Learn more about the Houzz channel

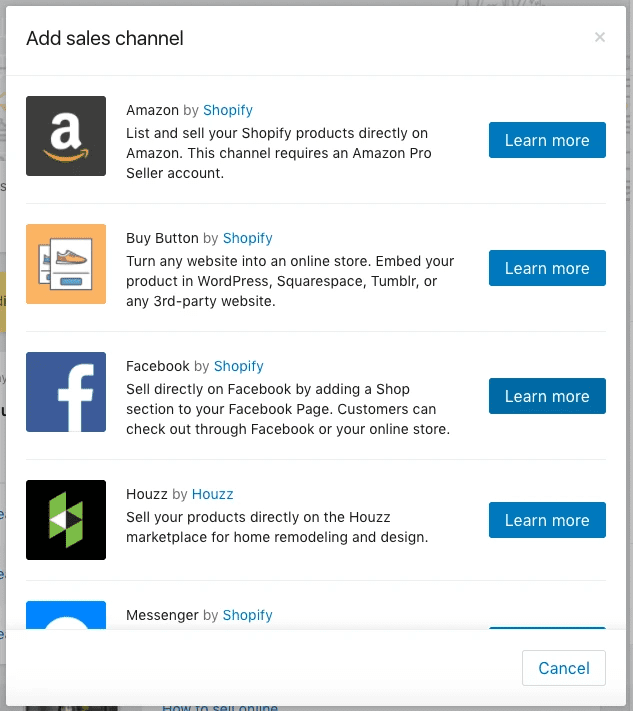tap(547, 520)
